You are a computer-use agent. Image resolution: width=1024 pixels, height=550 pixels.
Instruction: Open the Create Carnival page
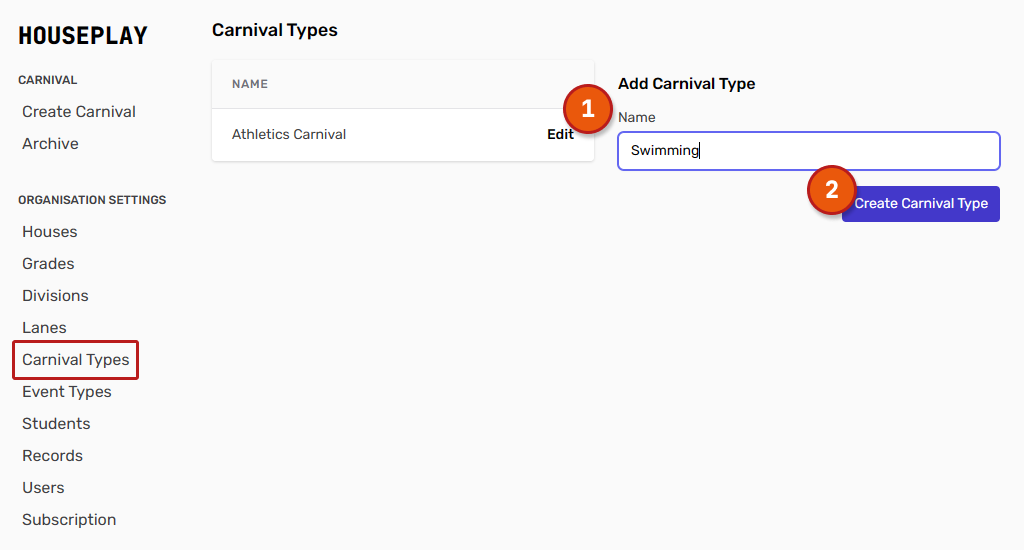[x=79, y=112]
